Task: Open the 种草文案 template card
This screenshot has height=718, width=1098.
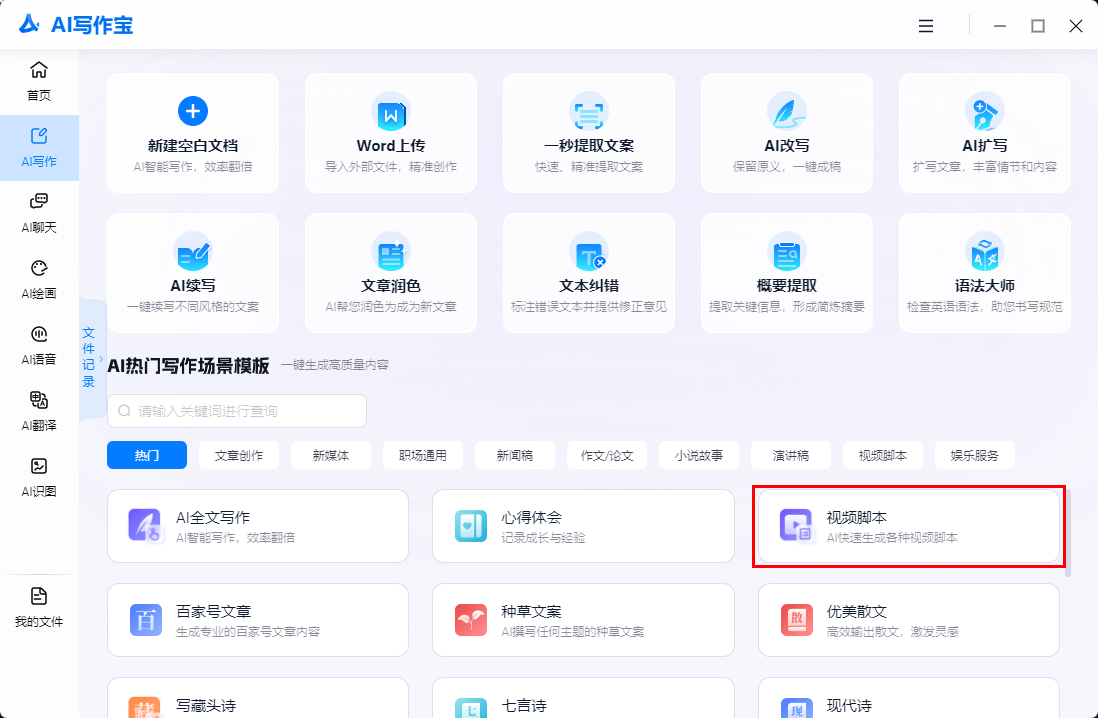Action: pyautogui.click(x=583, y=620)
